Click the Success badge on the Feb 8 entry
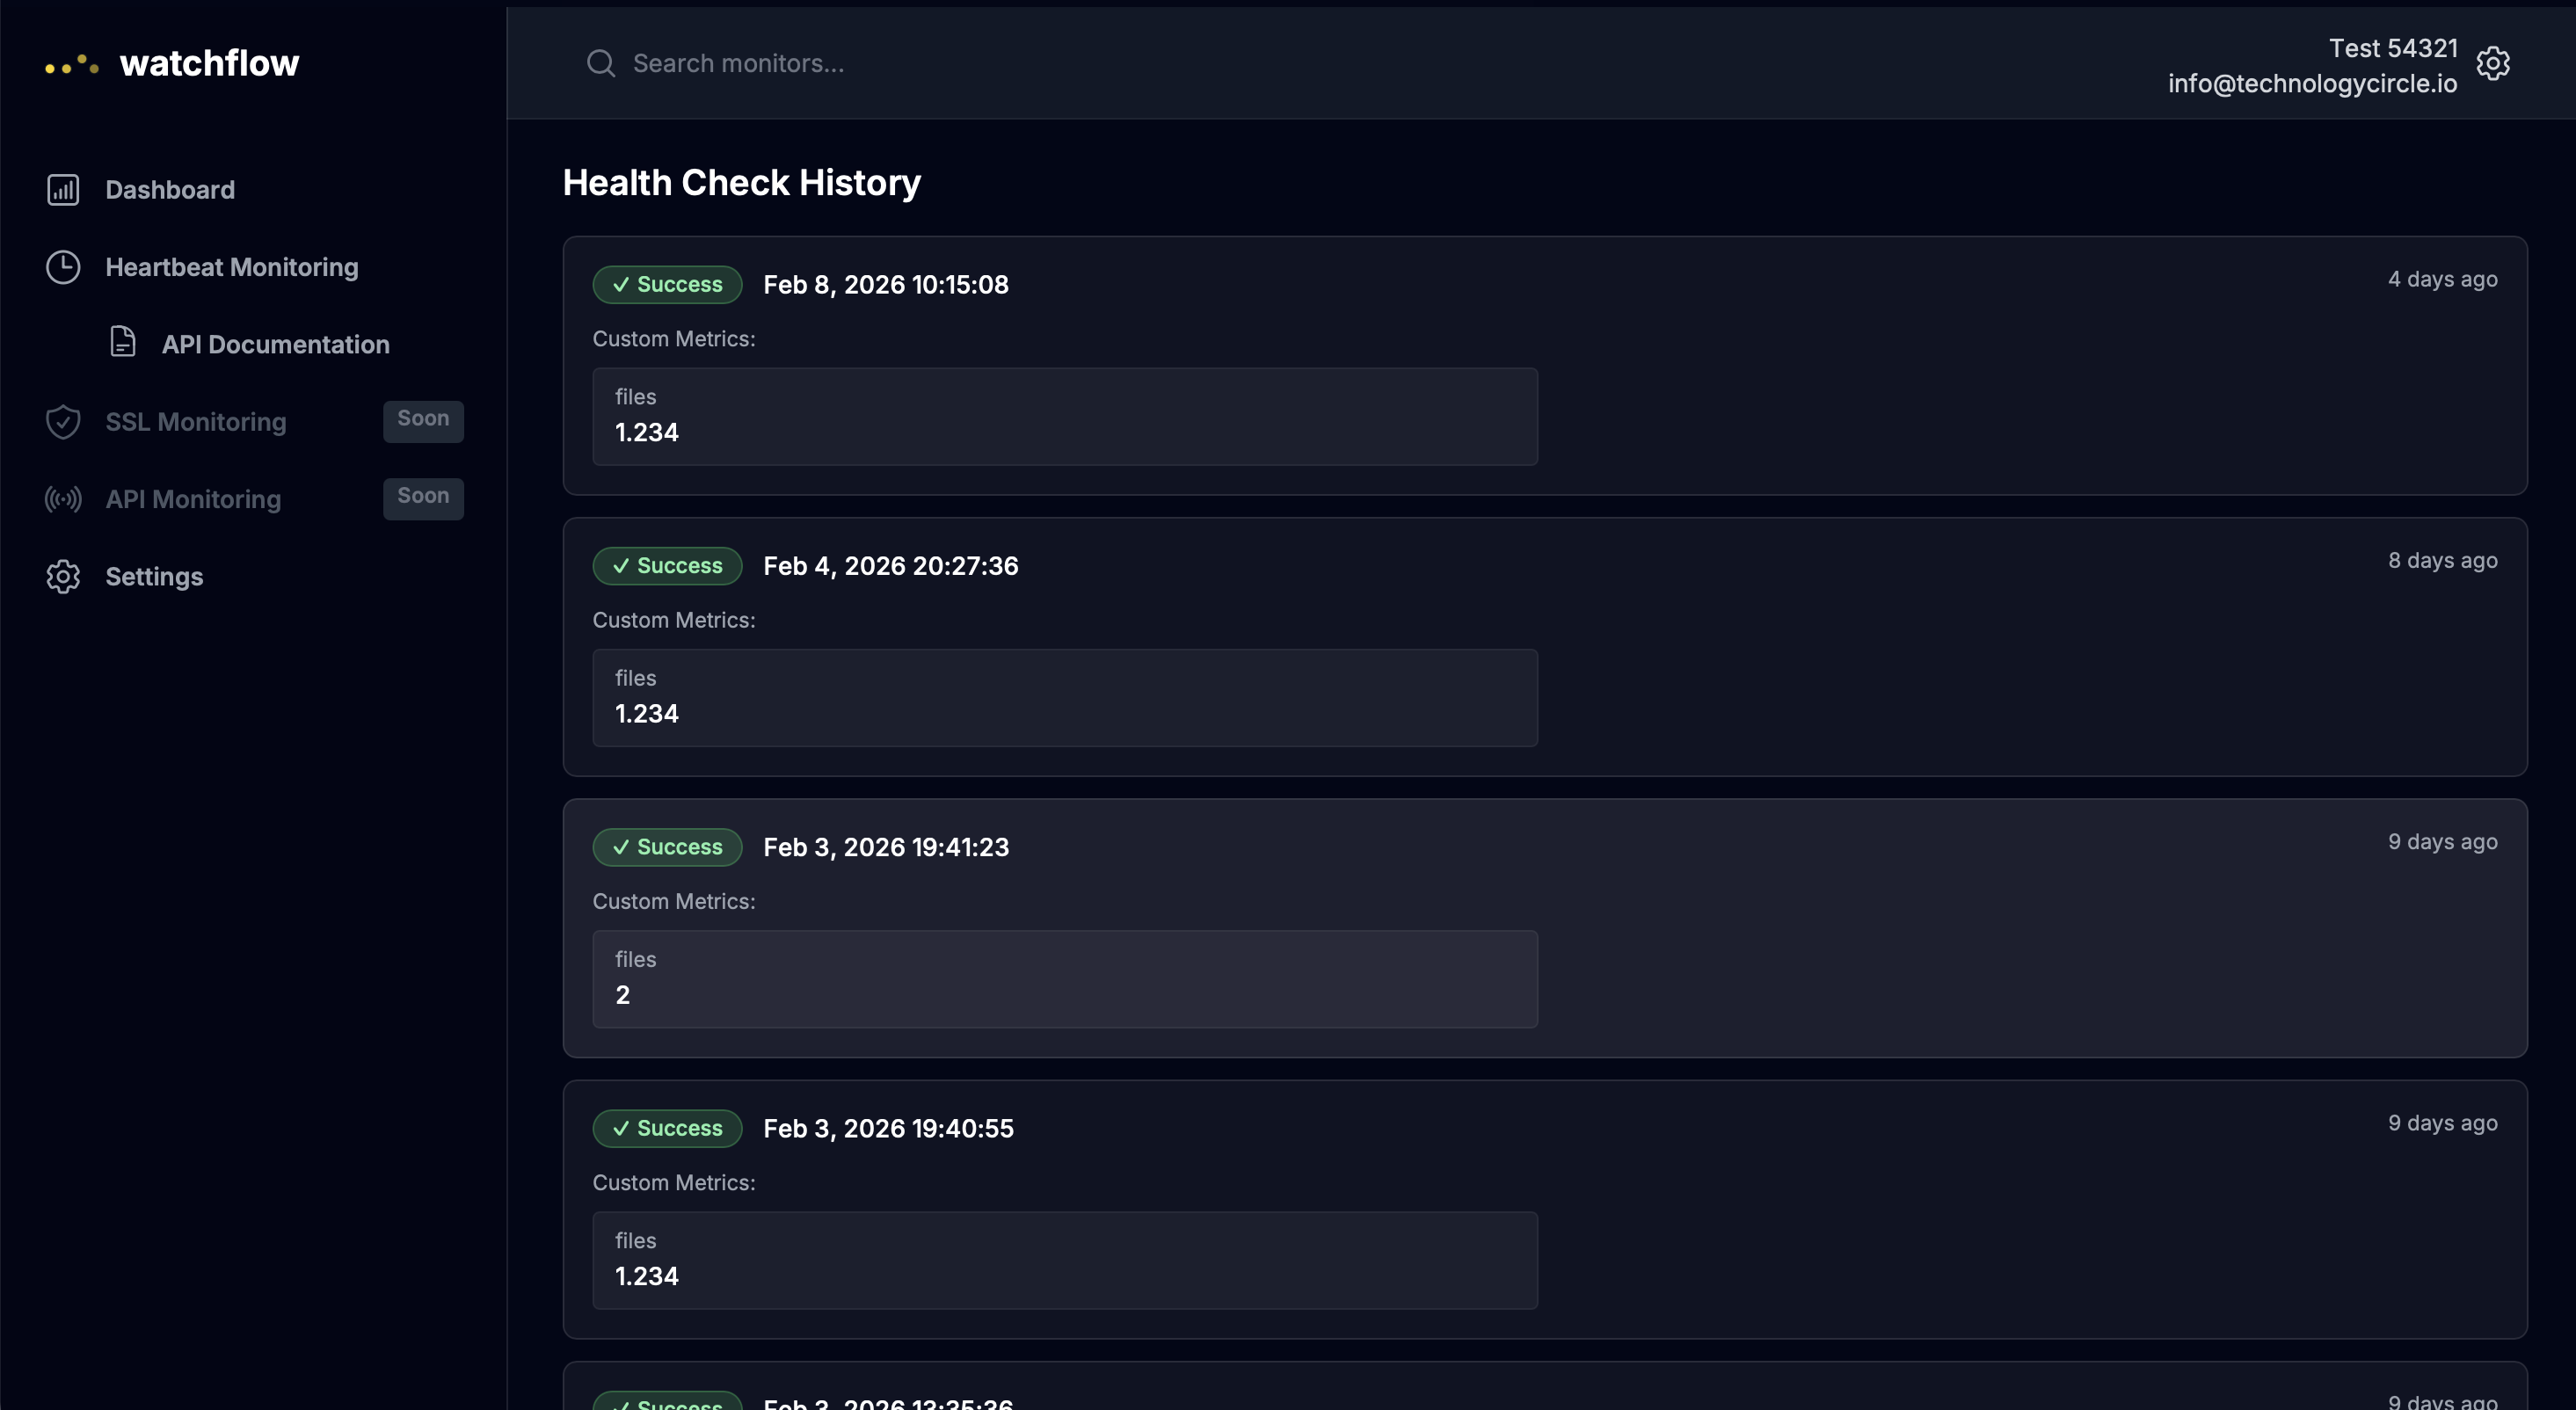2576x1410 pixels. (x=666, y=284)
